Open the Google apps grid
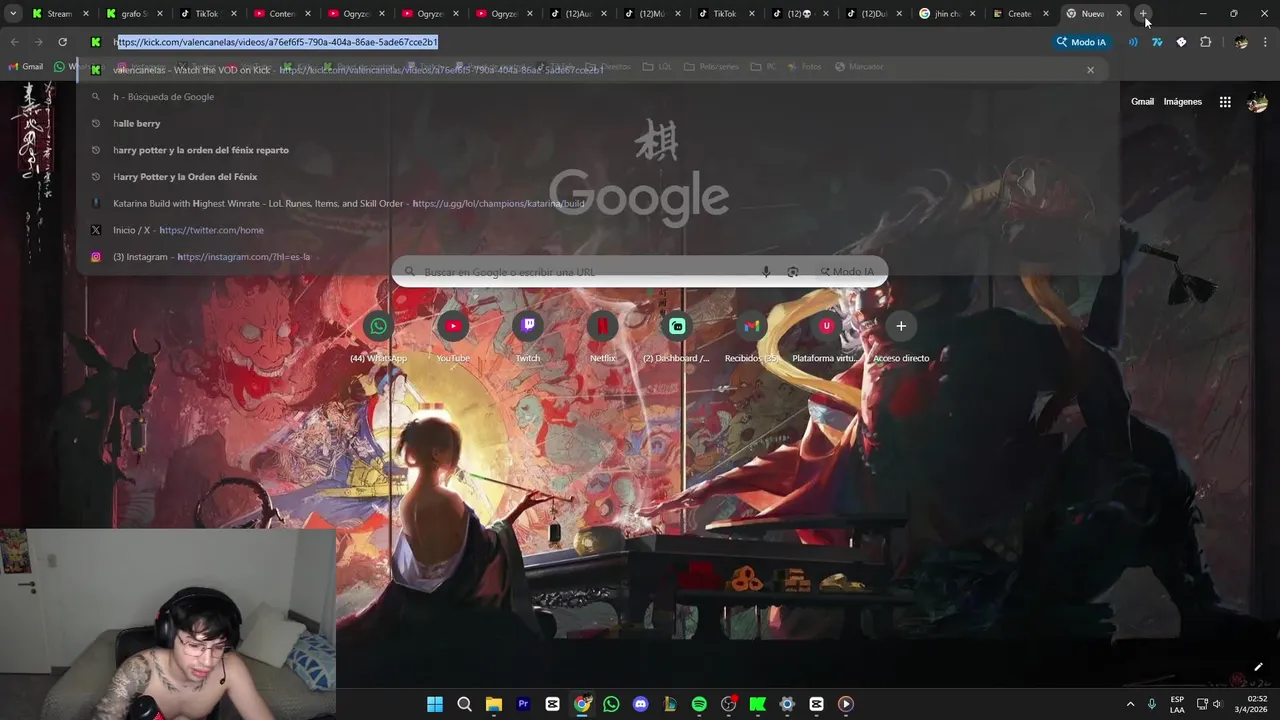This screenshot has height=720, width=1280. [1225, 102]
